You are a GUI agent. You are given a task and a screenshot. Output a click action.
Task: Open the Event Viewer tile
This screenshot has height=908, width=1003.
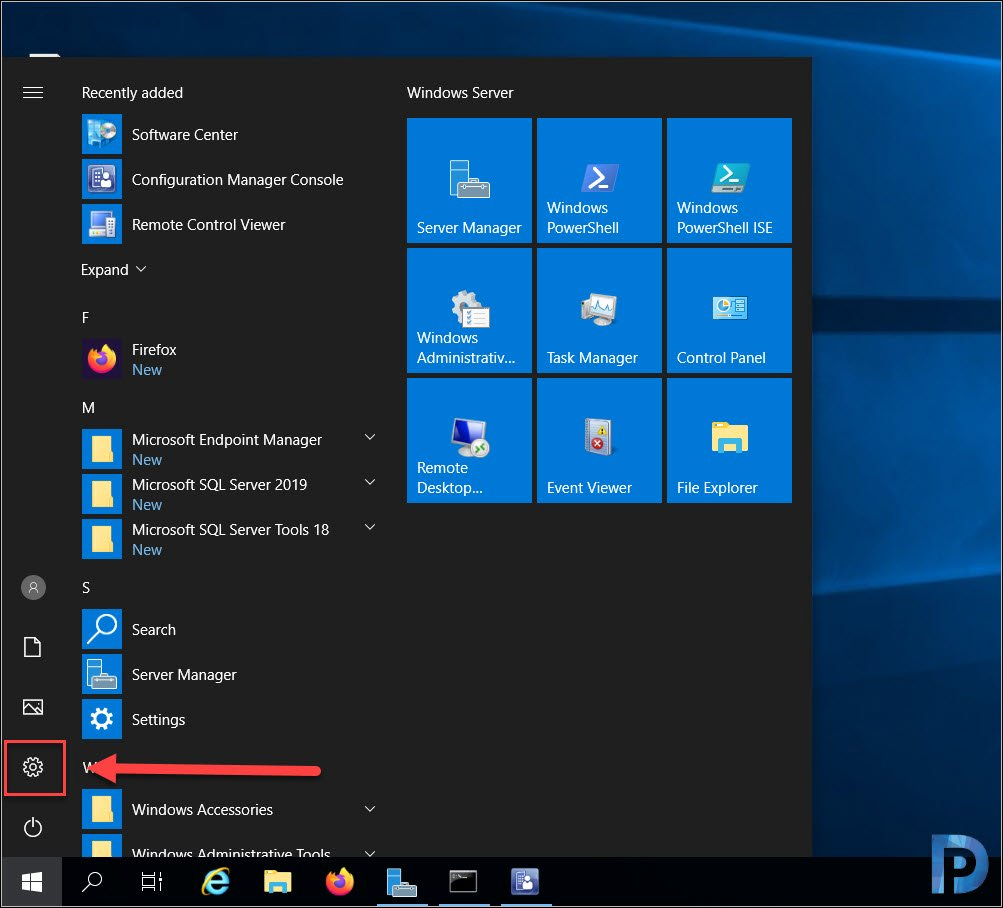coord(599,440)
